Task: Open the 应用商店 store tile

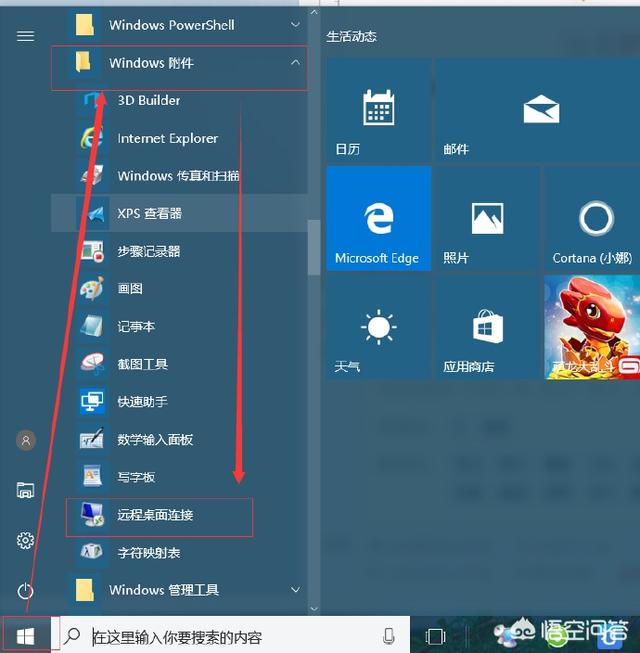Action: coord(488,327)
